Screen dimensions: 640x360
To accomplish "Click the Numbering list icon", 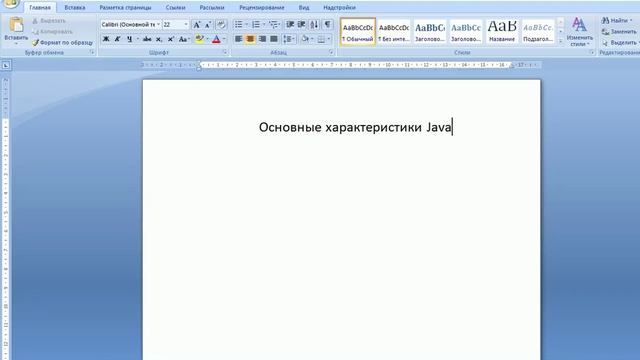I will pyautogui.click(x=256, y=25).
